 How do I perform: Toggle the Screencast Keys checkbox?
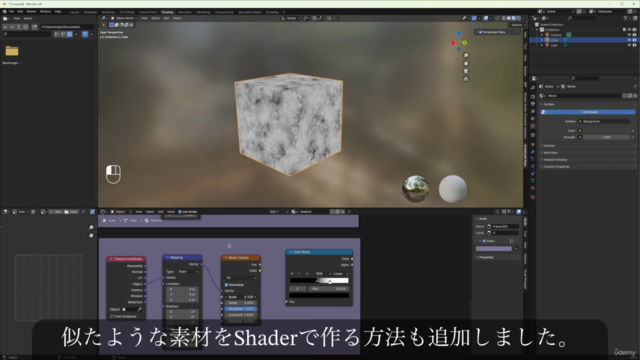point(480,32)
